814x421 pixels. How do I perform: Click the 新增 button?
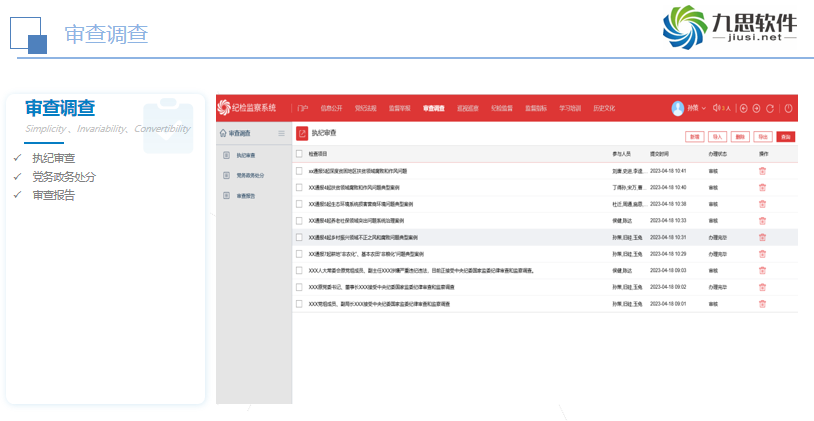[693, 135]
